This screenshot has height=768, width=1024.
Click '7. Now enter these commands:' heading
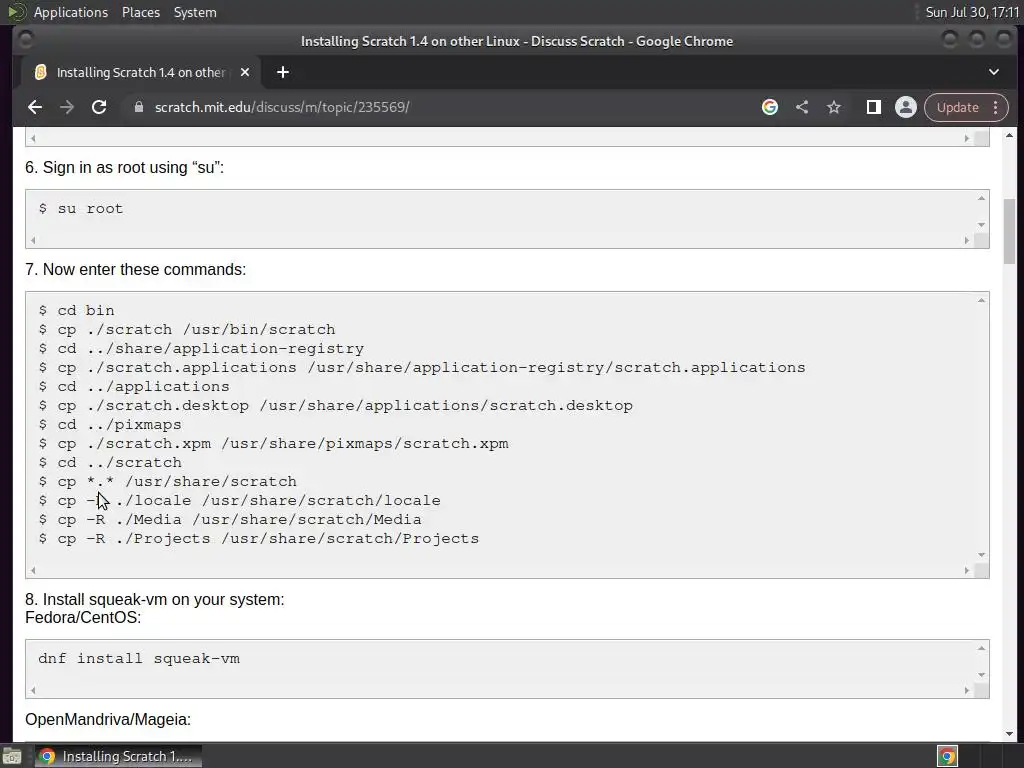coord(136,270)
